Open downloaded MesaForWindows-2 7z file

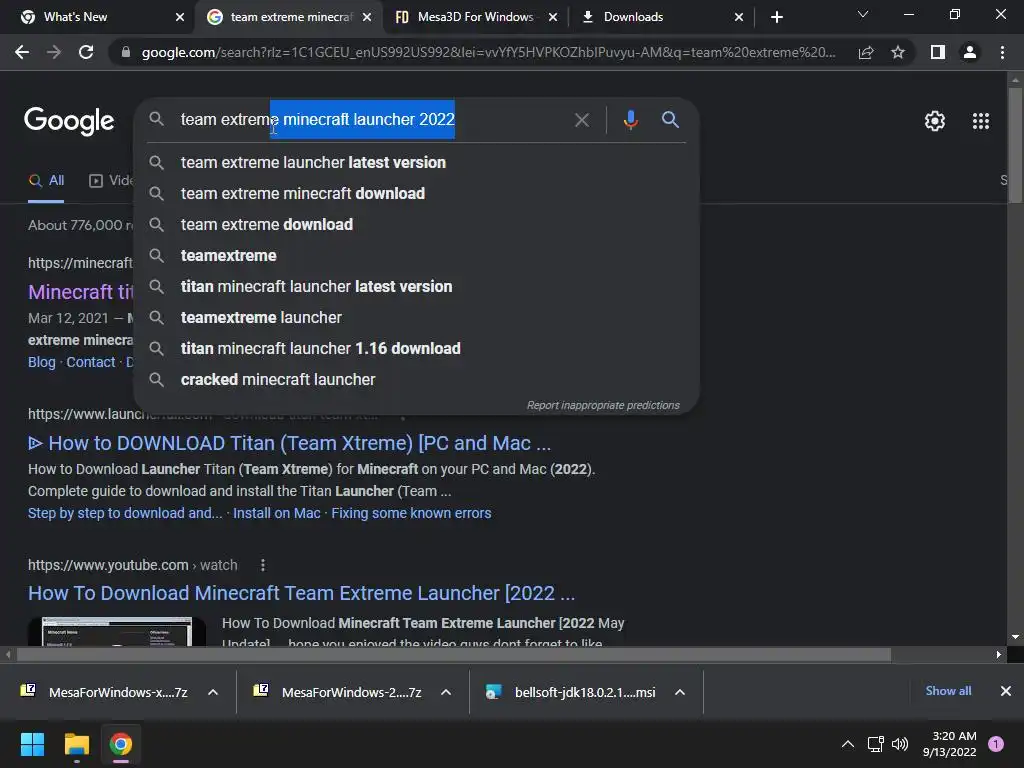338,692
